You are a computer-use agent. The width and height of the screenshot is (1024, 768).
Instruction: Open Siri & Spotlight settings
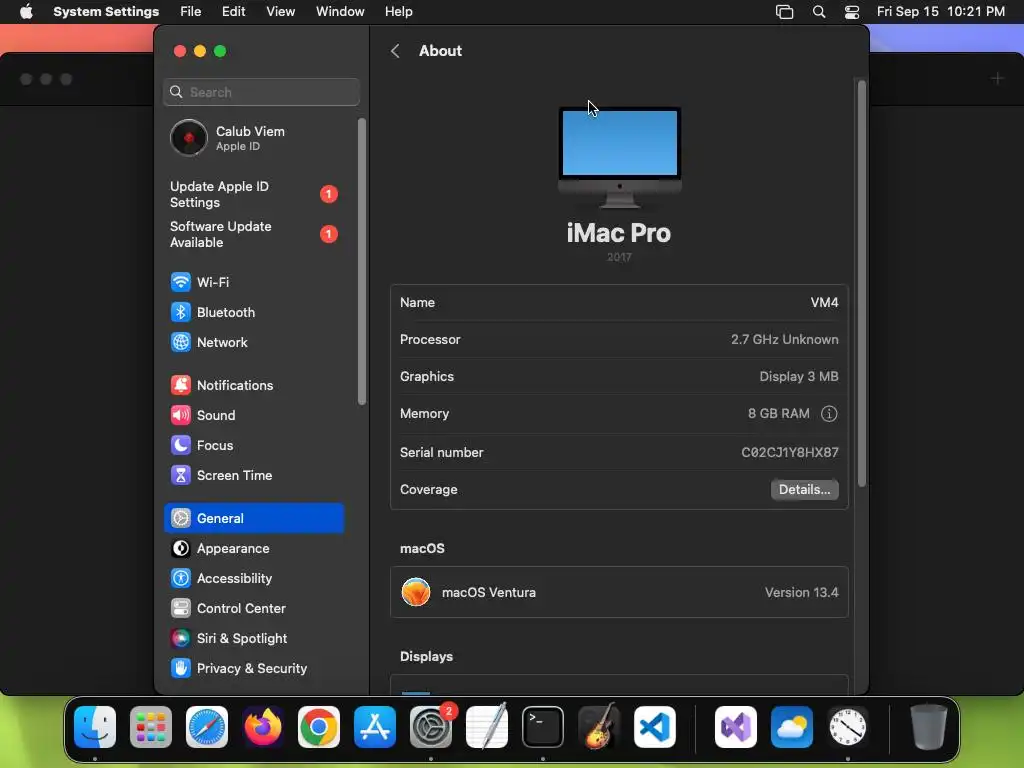click(x=253, y=639)
